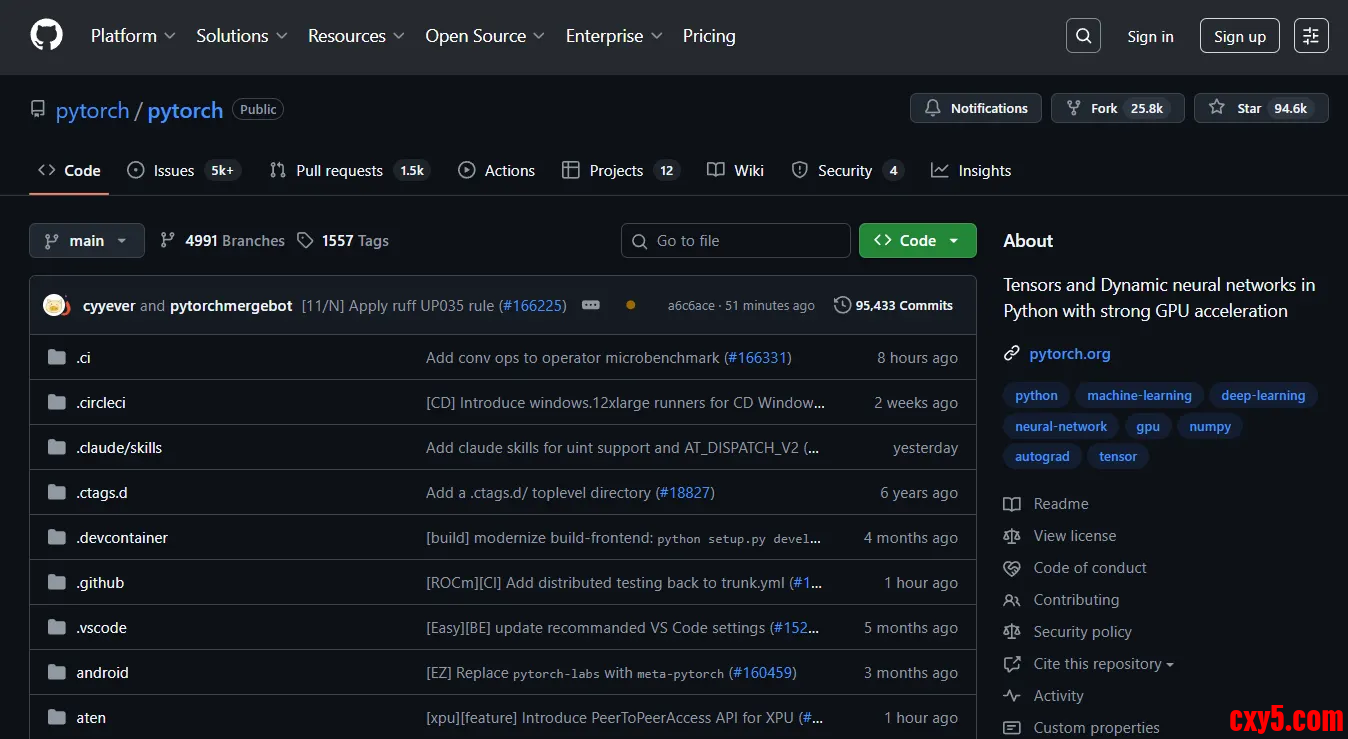1348x739 pixels.
Task: Open 4991 Branches list
Action: (x=222, y=241)
